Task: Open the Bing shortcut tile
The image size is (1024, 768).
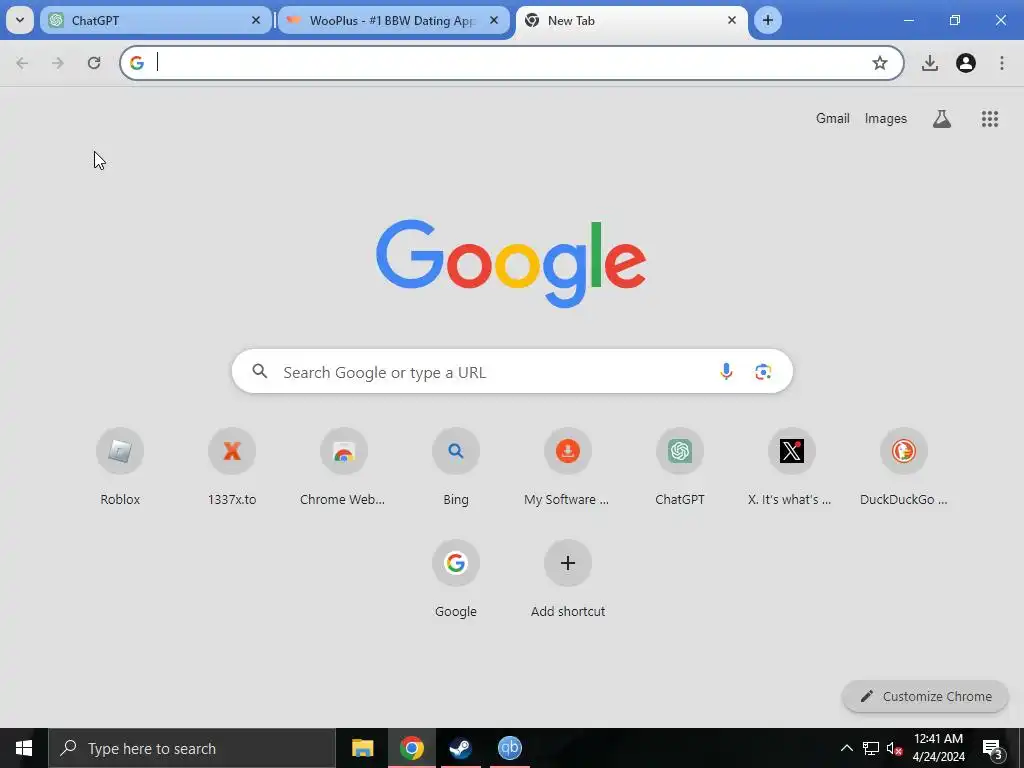Action: 456,468
